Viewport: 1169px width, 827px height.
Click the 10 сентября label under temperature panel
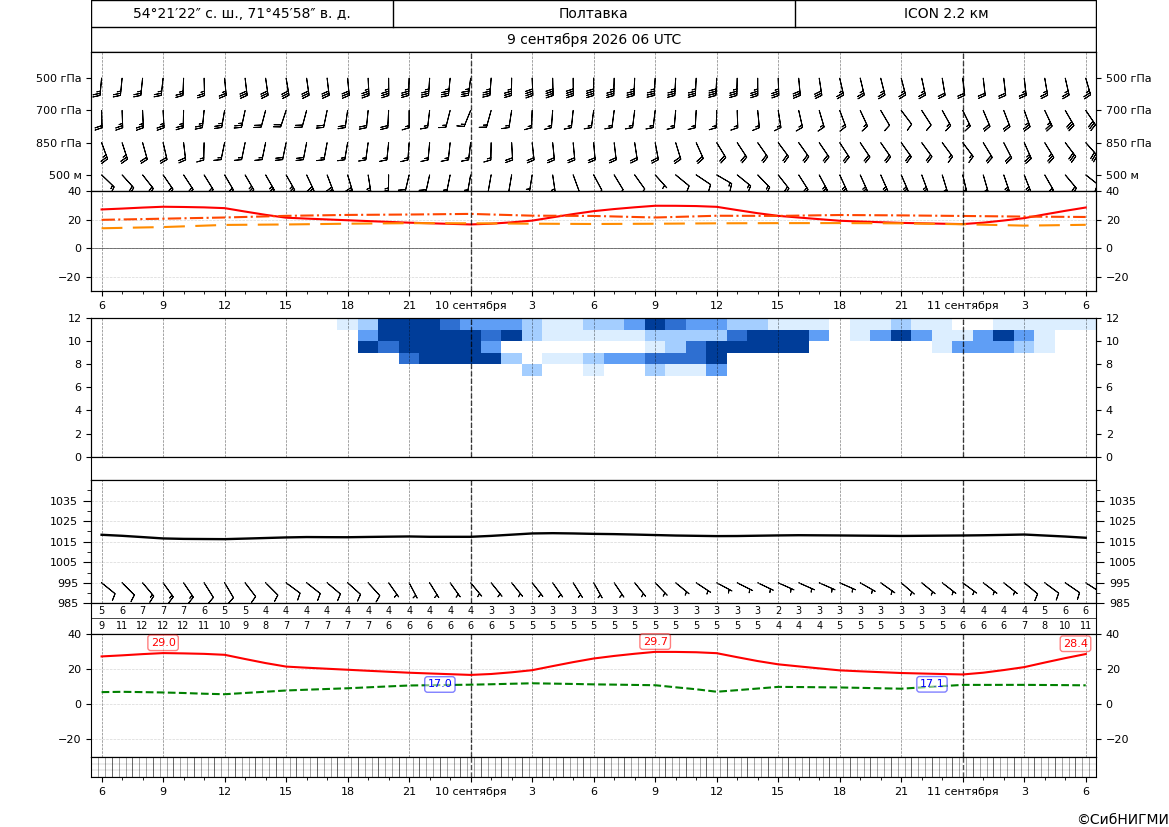[x=470, y=305]
